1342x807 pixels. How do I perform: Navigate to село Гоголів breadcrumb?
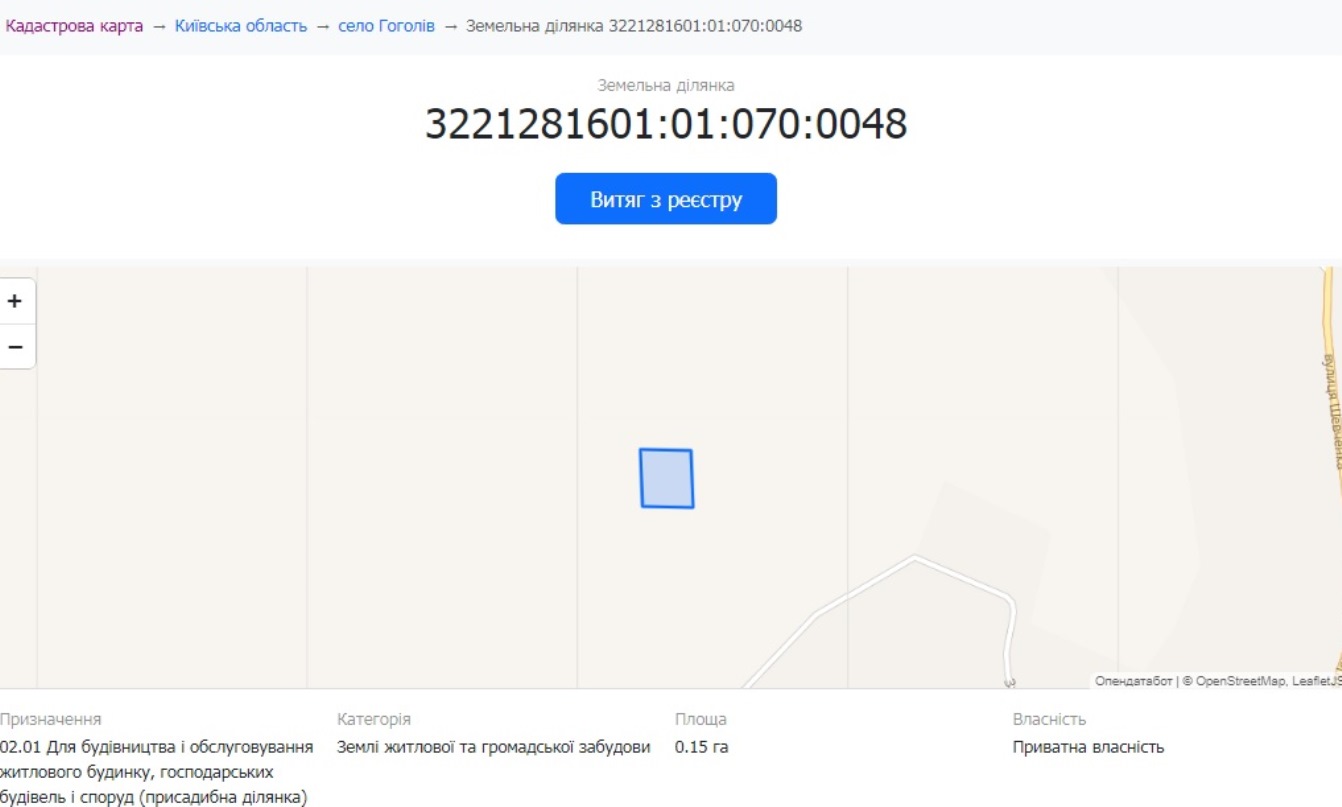pyautogui.click(x=386, y=26)
